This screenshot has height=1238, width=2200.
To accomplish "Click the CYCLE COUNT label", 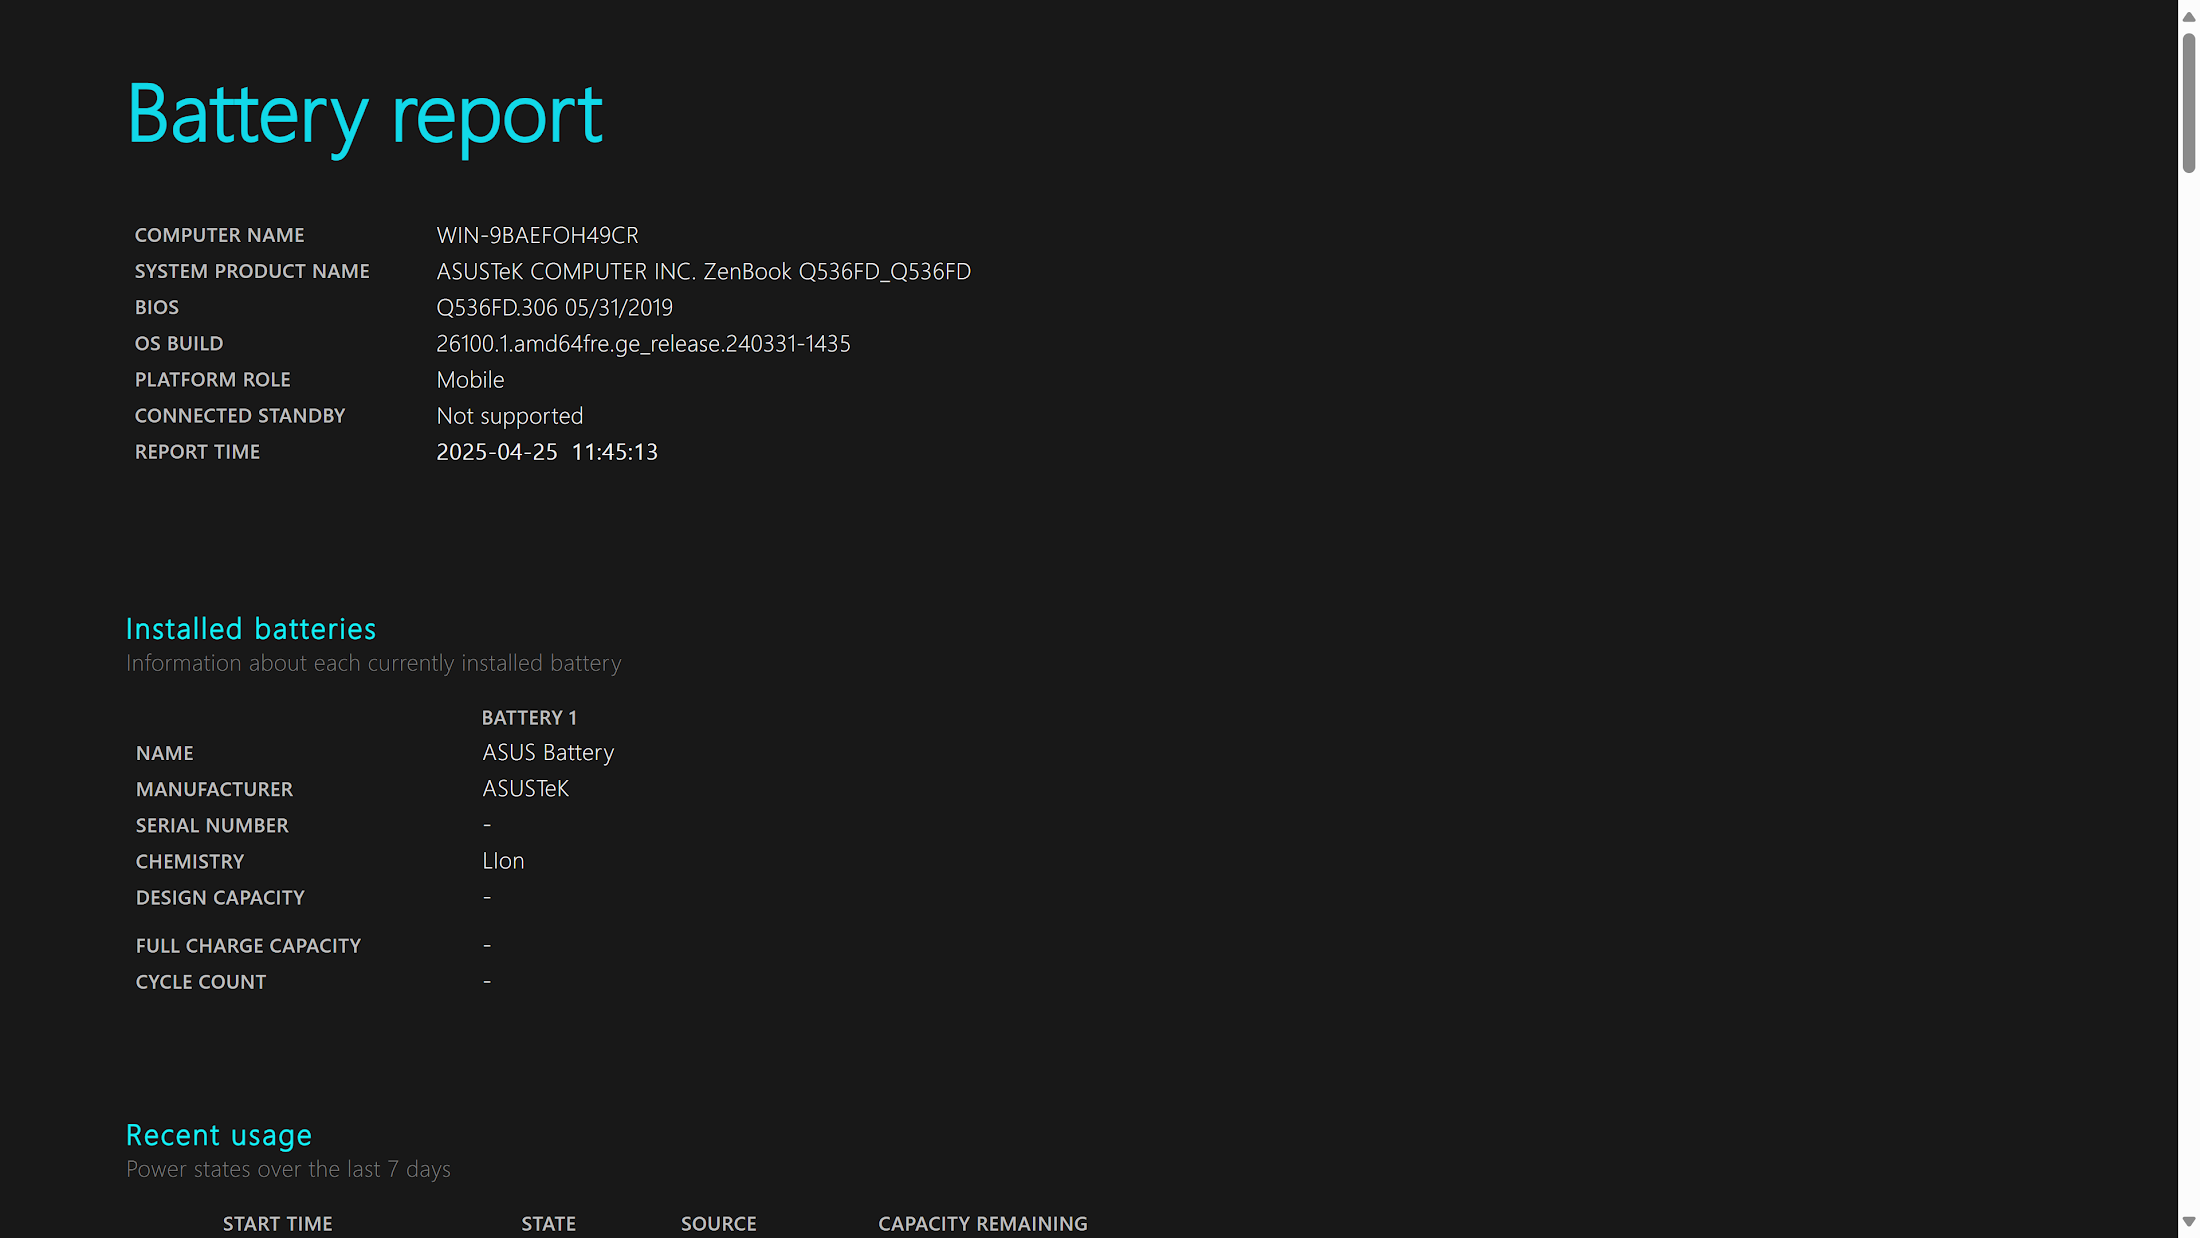I will click(201, 982).
